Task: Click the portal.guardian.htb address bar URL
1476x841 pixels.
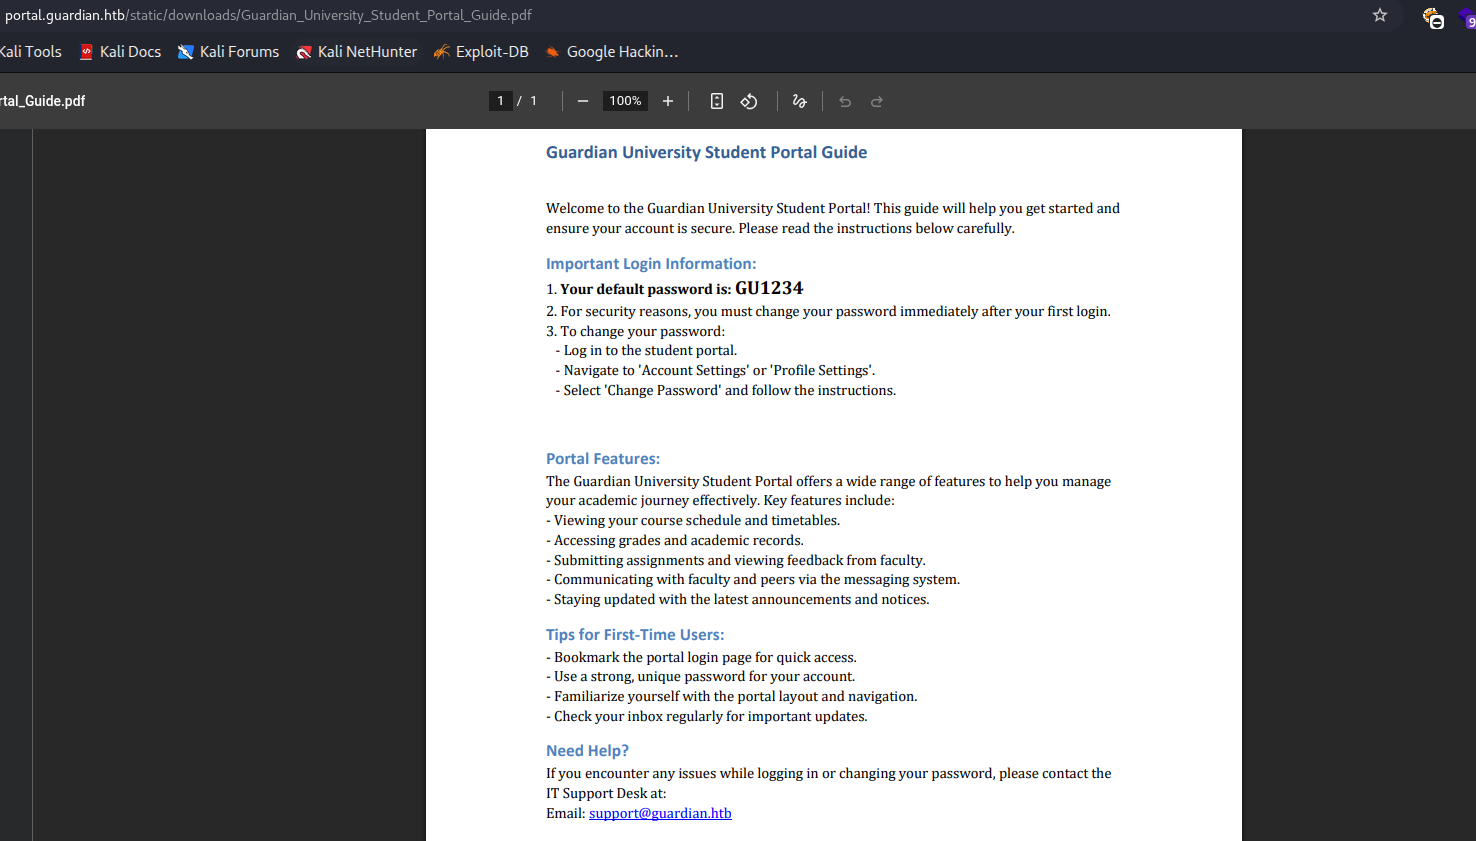Action: click(268, 15)
